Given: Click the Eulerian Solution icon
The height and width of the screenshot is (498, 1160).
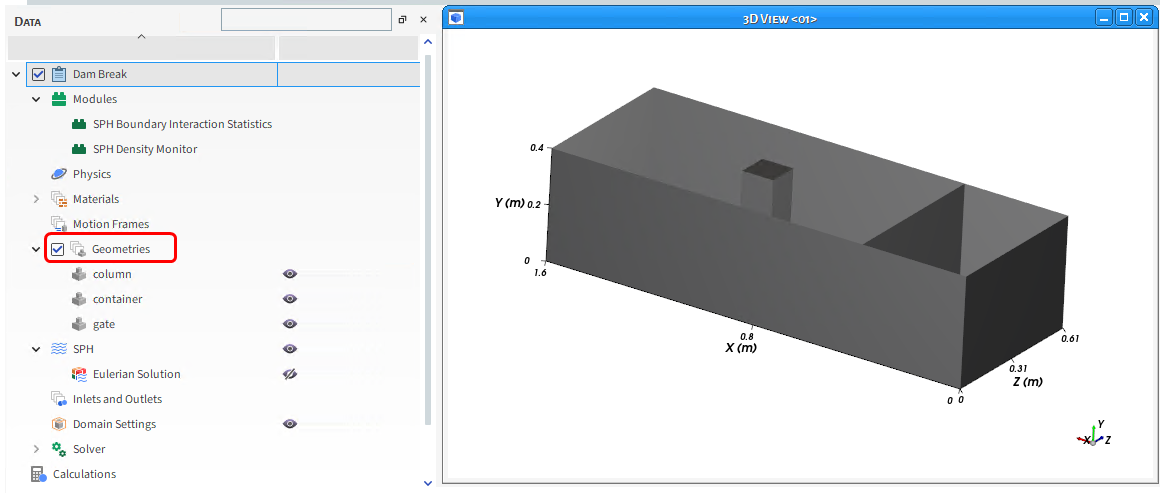Looking at the screenshot, I should pyautogui.click(x=79, y=374).
